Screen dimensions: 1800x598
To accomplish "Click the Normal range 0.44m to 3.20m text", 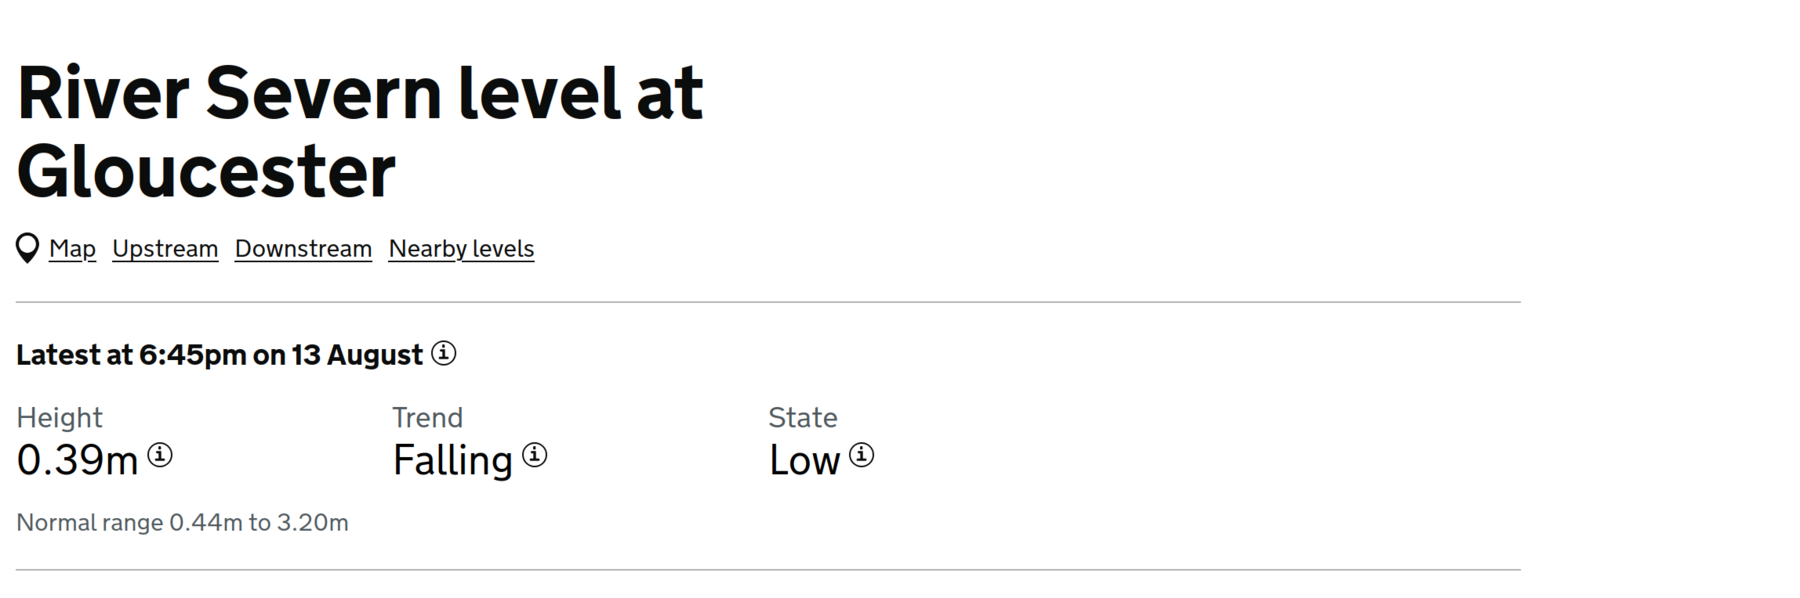I will [182, 522].
